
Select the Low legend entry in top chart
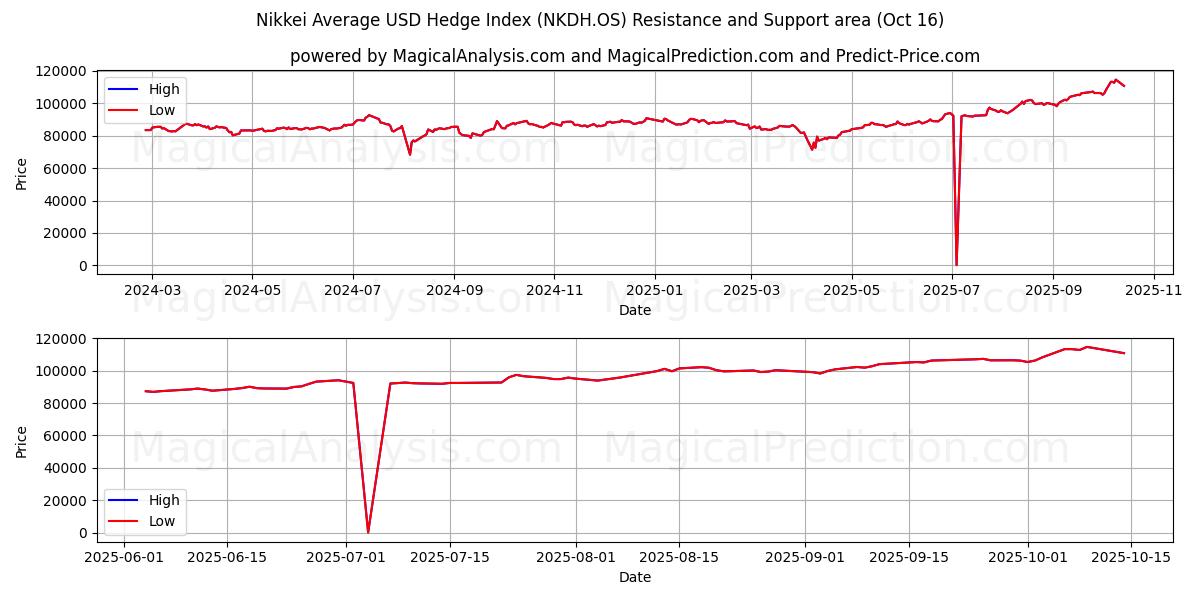tap(162, 110)
